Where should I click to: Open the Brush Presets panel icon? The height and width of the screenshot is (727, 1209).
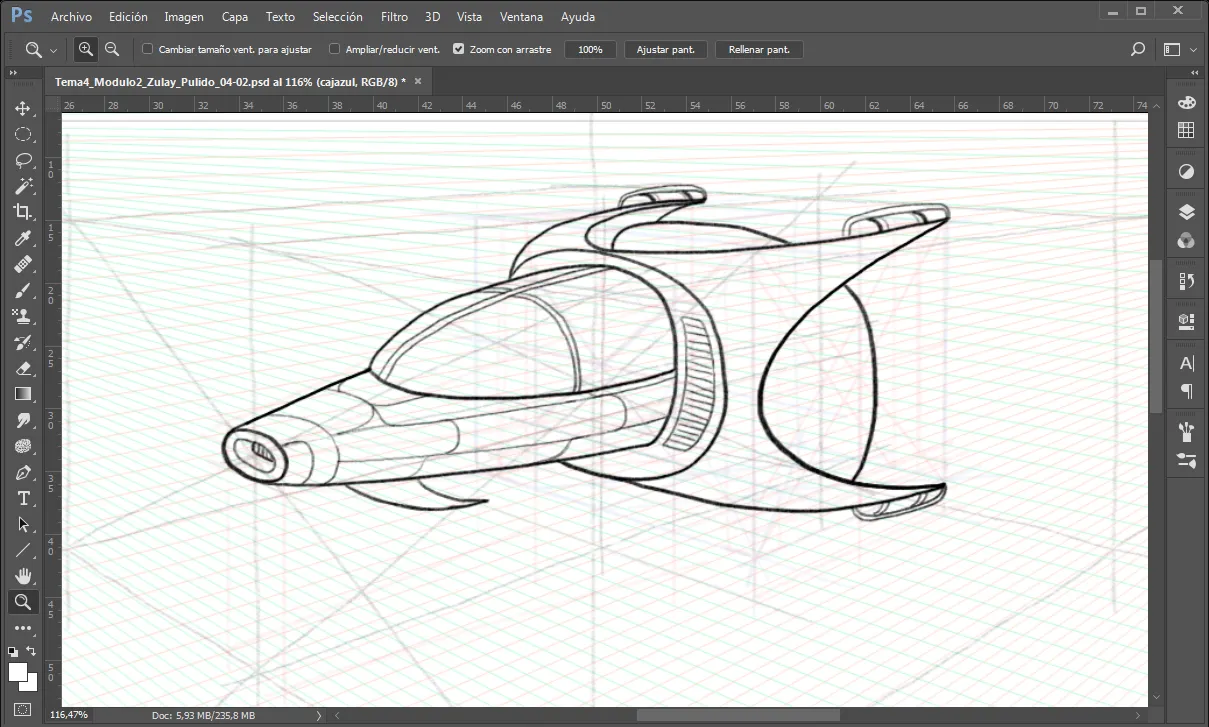point(1186,432)
